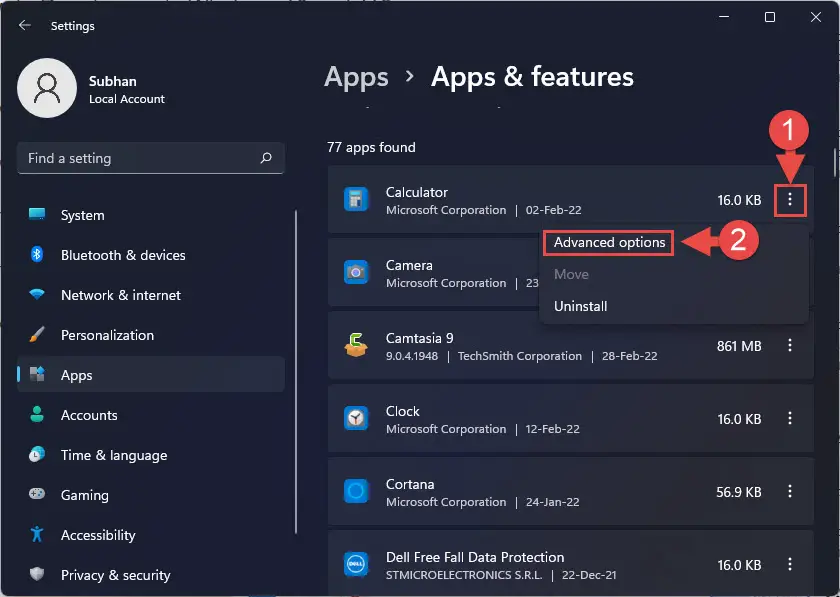Click the search magnifier icon
This screenshot has height=597, width=840.
(x=266, y=158)
